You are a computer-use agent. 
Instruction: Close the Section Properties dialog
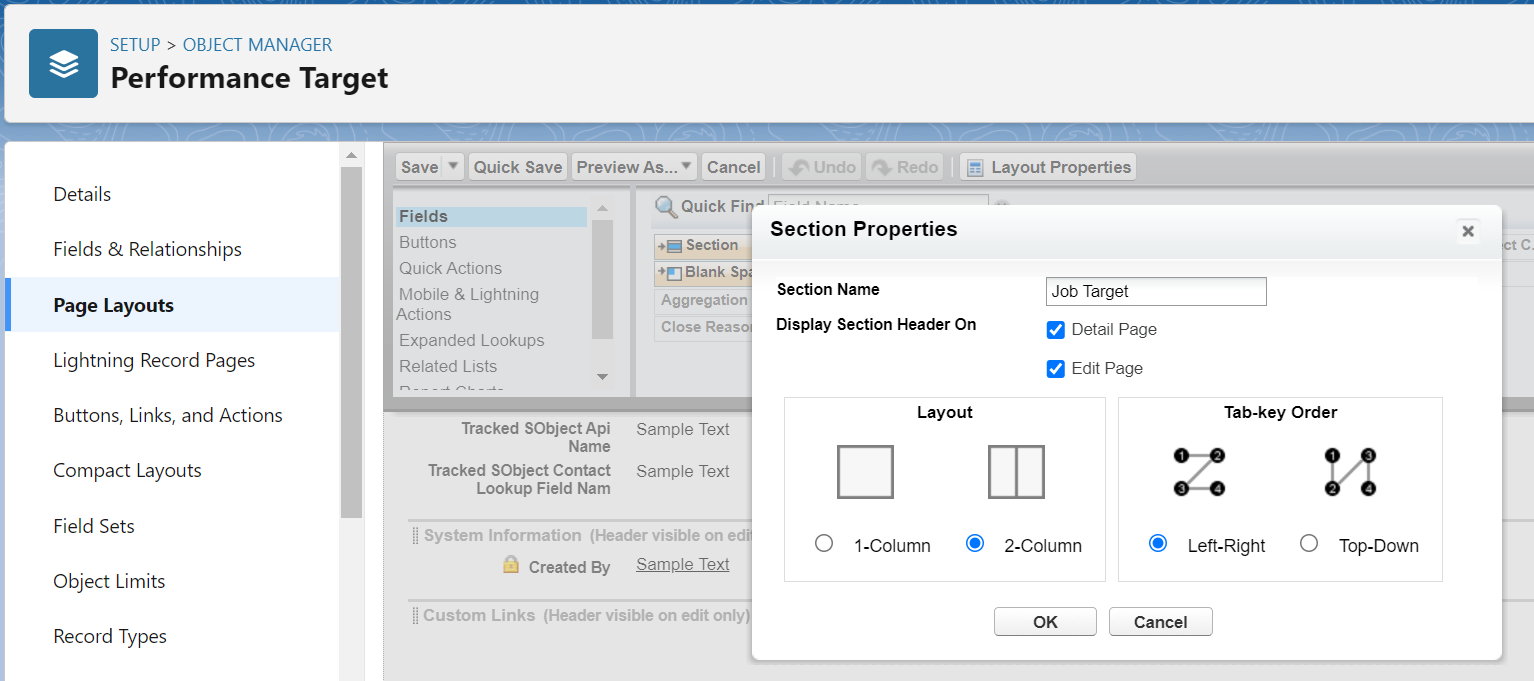[1467, 231]
